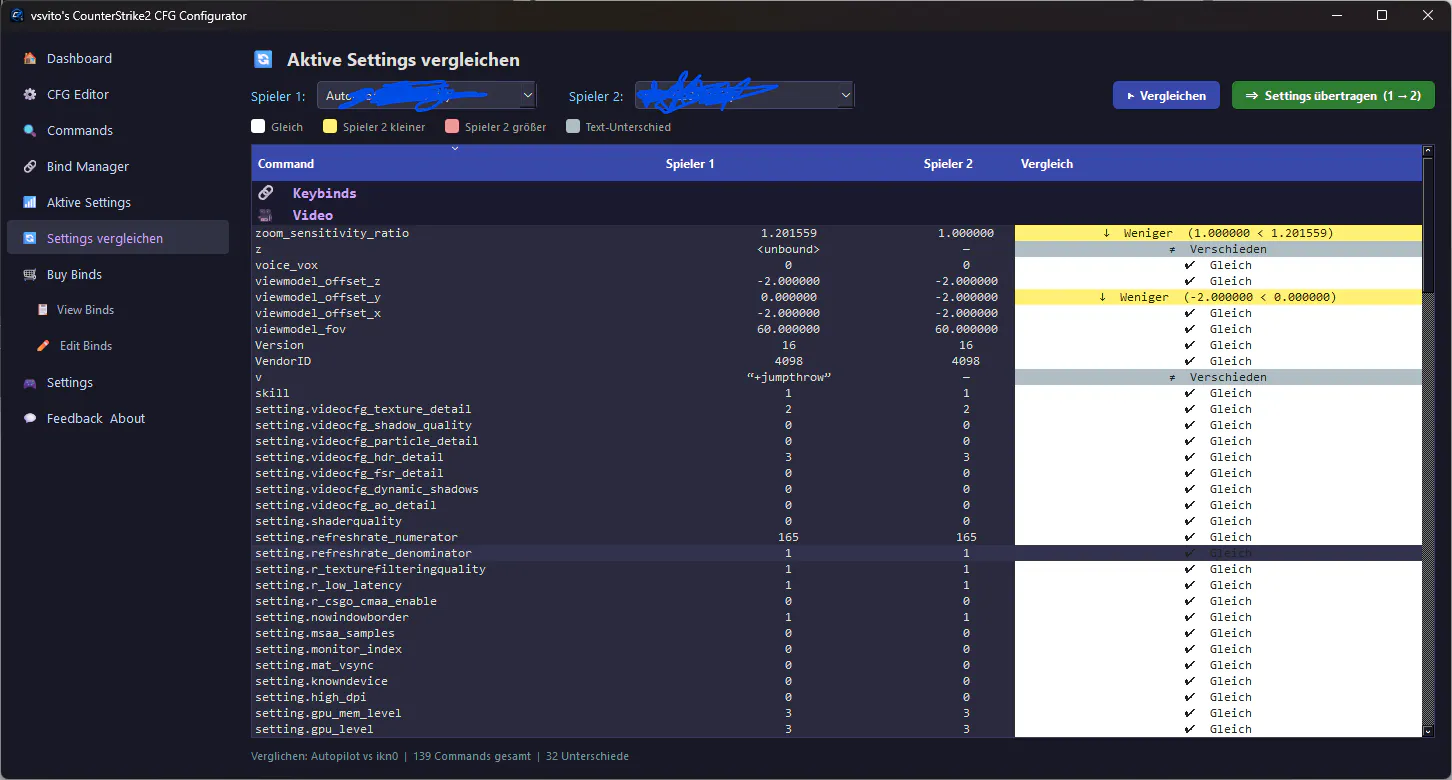Click the Buy Binds cart icon

tap(30, 274)
